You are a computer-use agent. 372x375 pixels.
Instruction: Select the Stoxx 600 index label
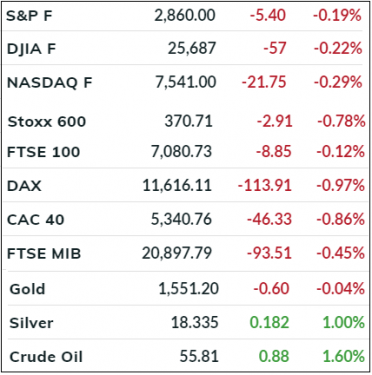pyautogui.click(x=47, y=122)
